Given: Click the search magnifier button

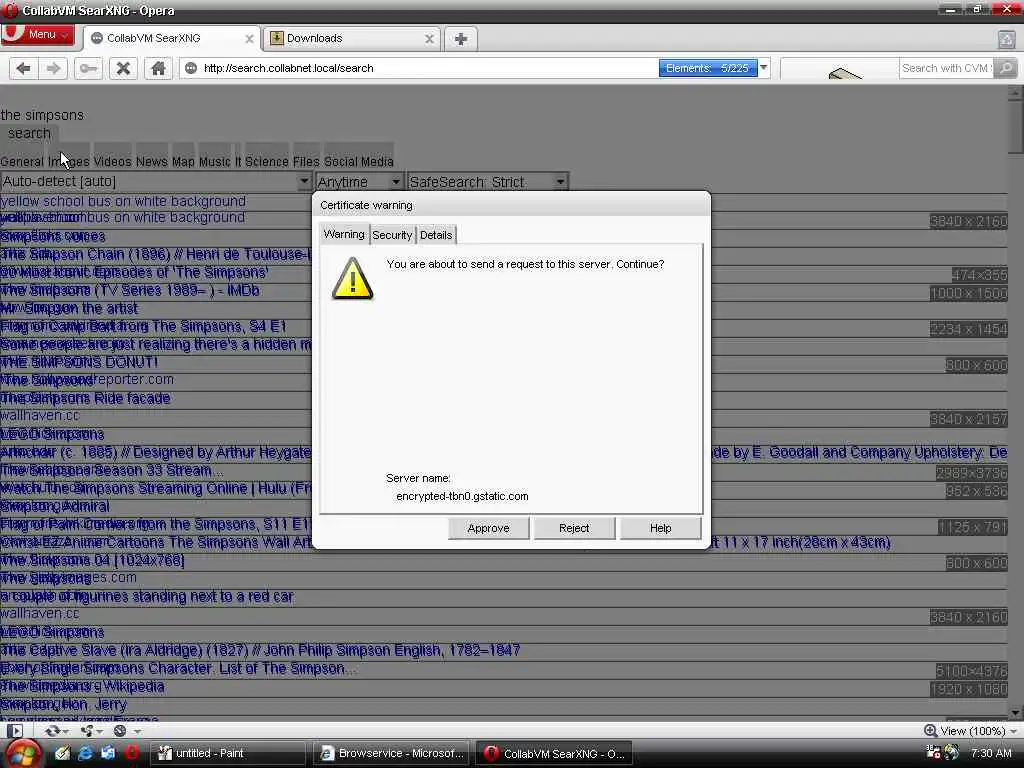Looking at the screenshot, I should [x=1006, y=68].
